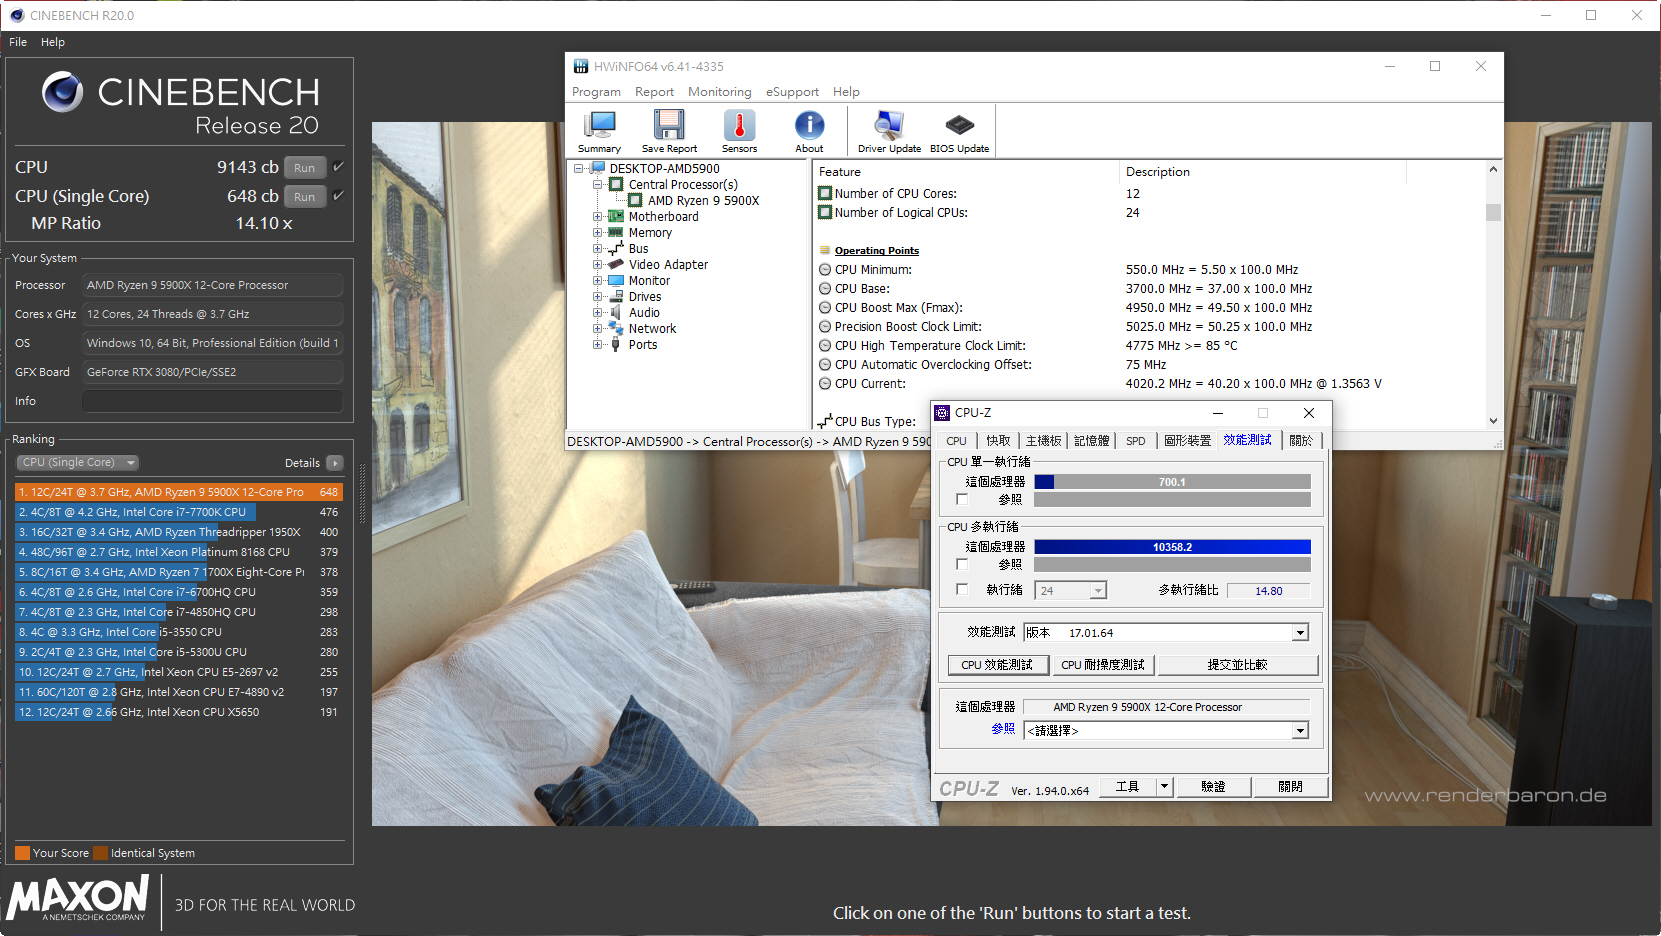1661x936 pixels.
Task: Click the DESKTOP-AMD5900 computer icon
Action: pyautogui.click(x=598, y=168)
